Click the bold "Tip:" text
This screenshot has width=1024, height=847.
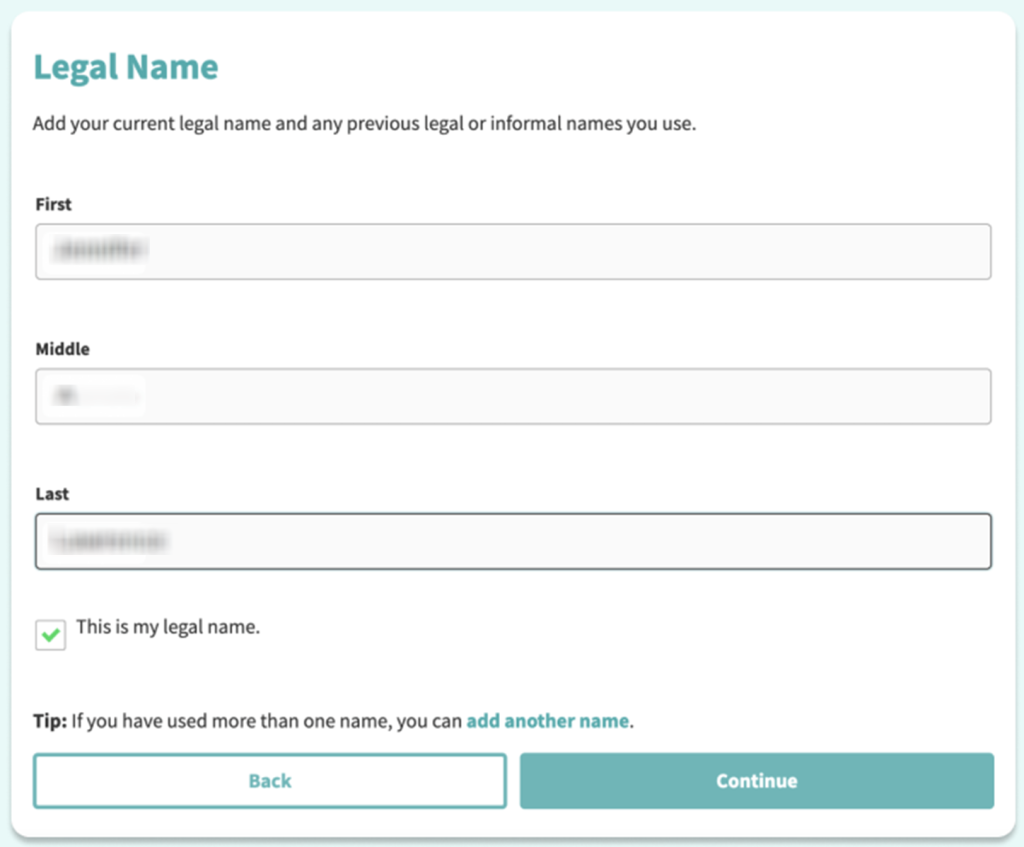(x=50, y=720)
